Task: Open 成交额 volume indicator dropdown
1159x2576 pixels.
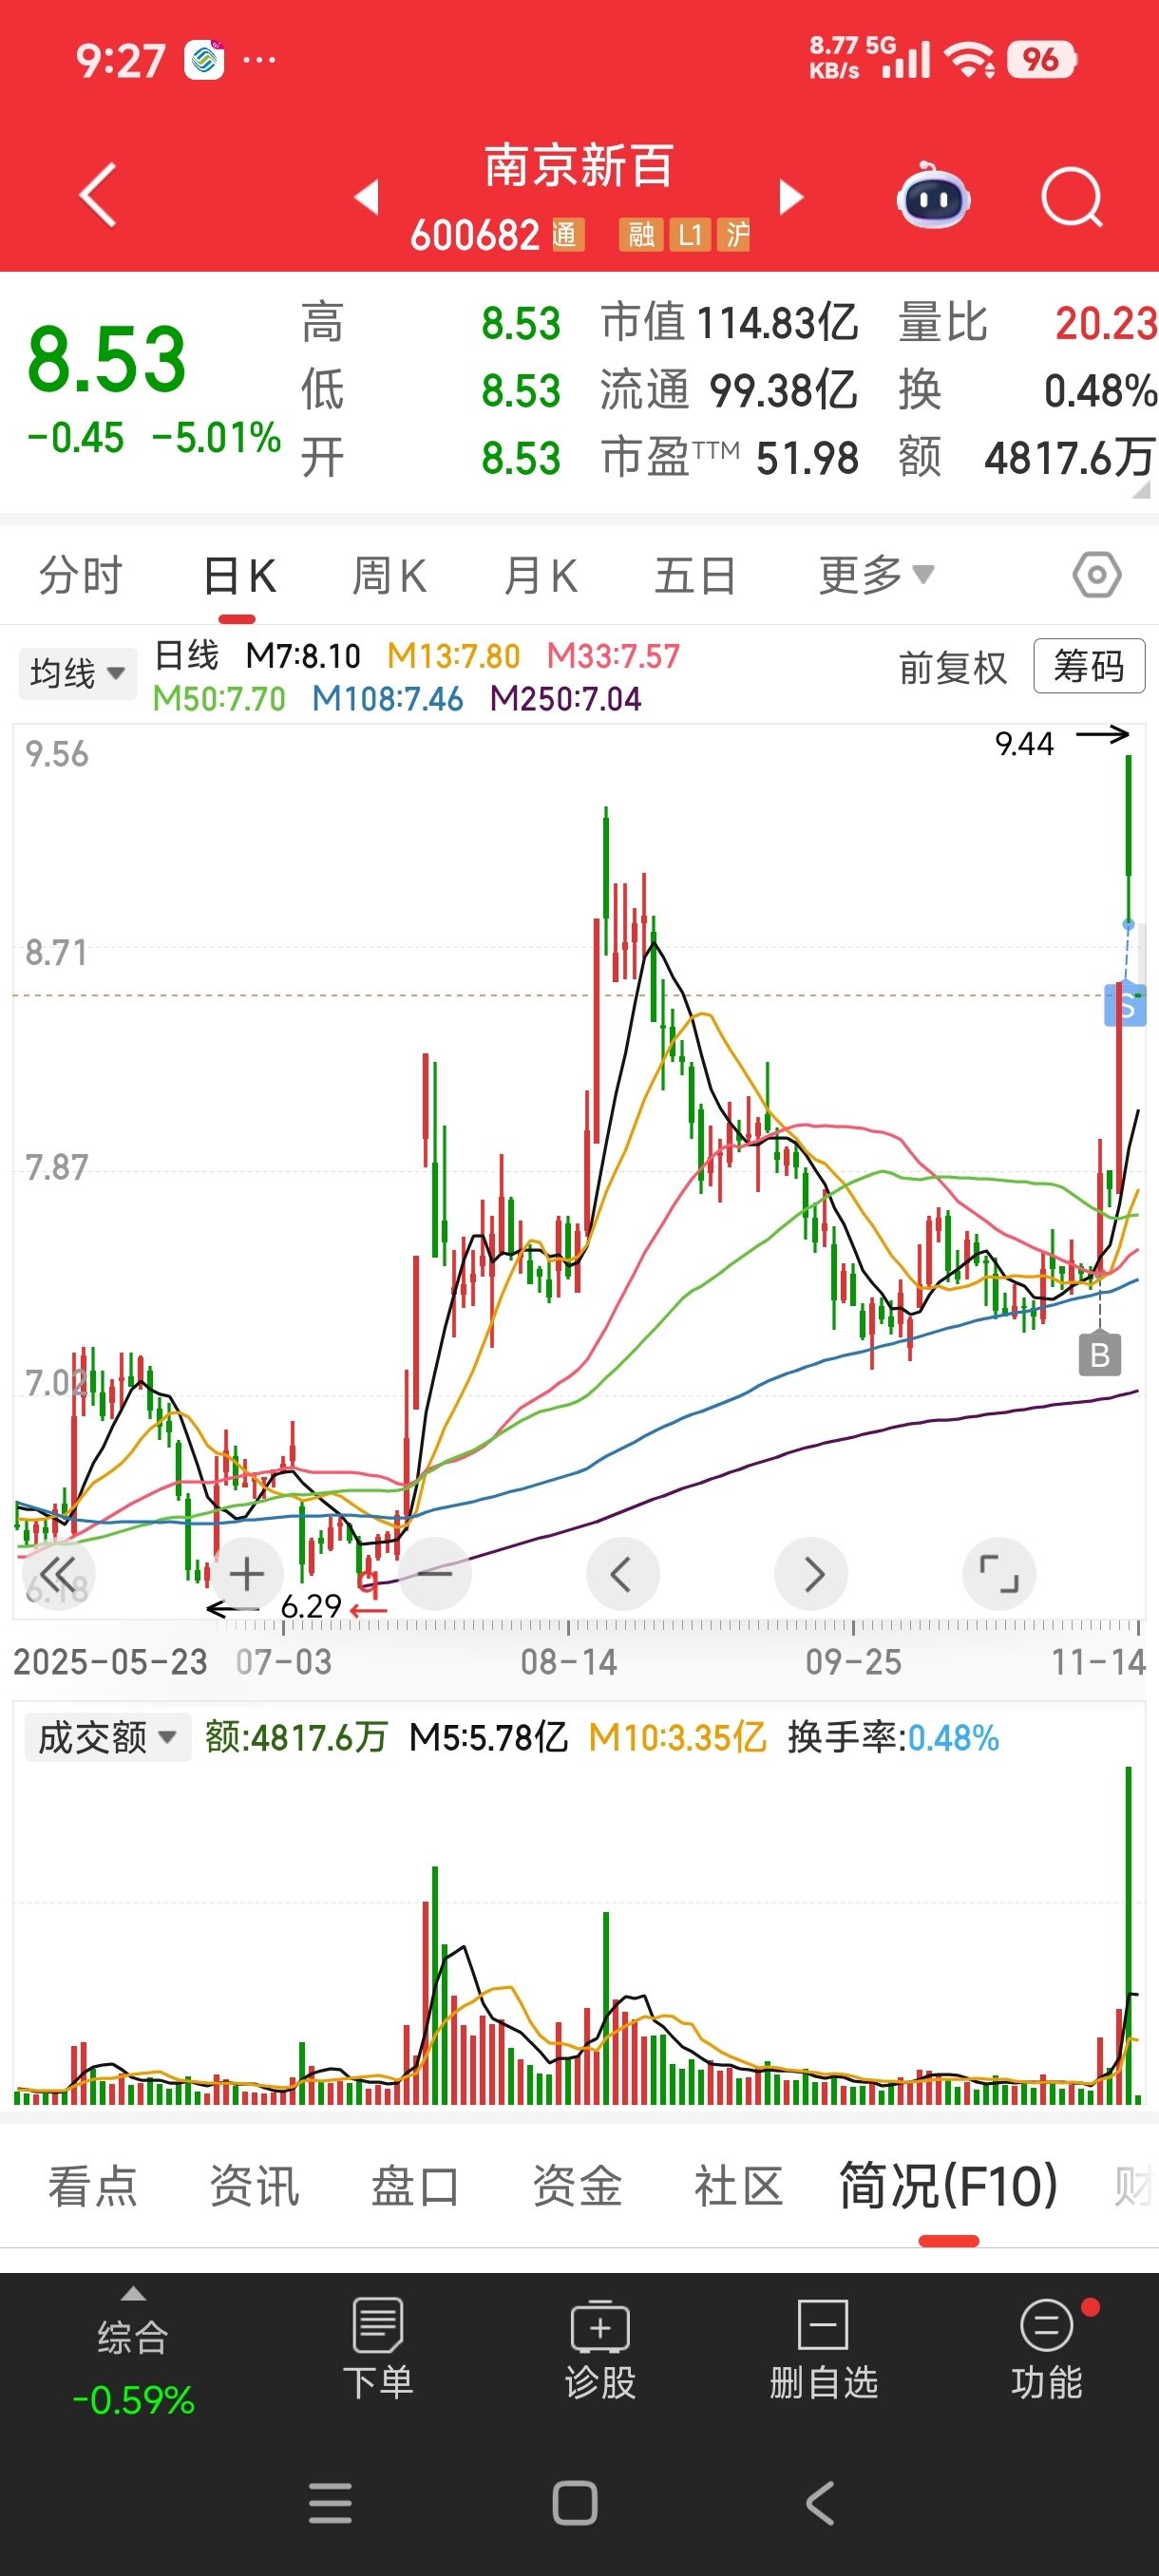Action: coord(108,1737)
